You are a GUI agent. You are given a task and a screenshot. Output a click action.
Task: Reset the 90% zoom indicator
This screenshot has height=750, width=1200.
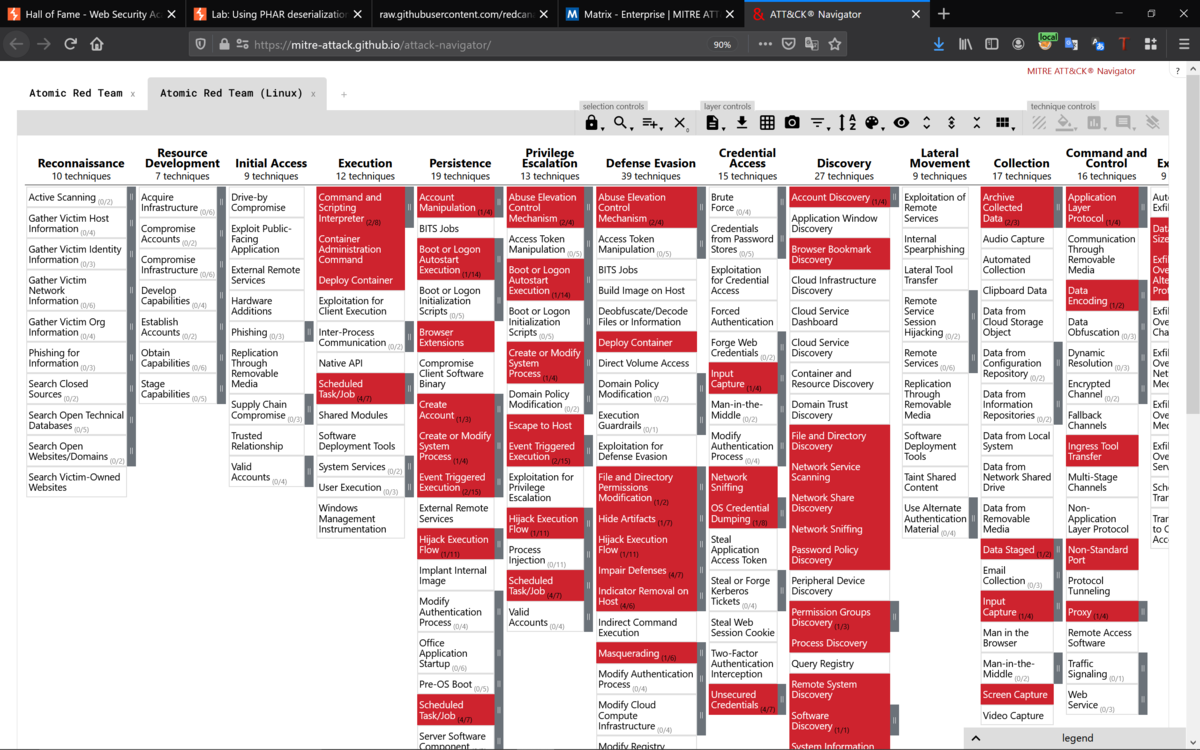pos(722,44)
